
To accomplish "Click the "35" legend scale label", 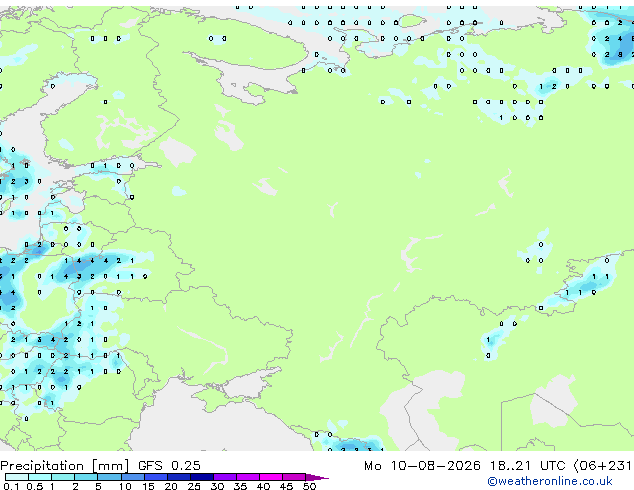I will [240, 486].
